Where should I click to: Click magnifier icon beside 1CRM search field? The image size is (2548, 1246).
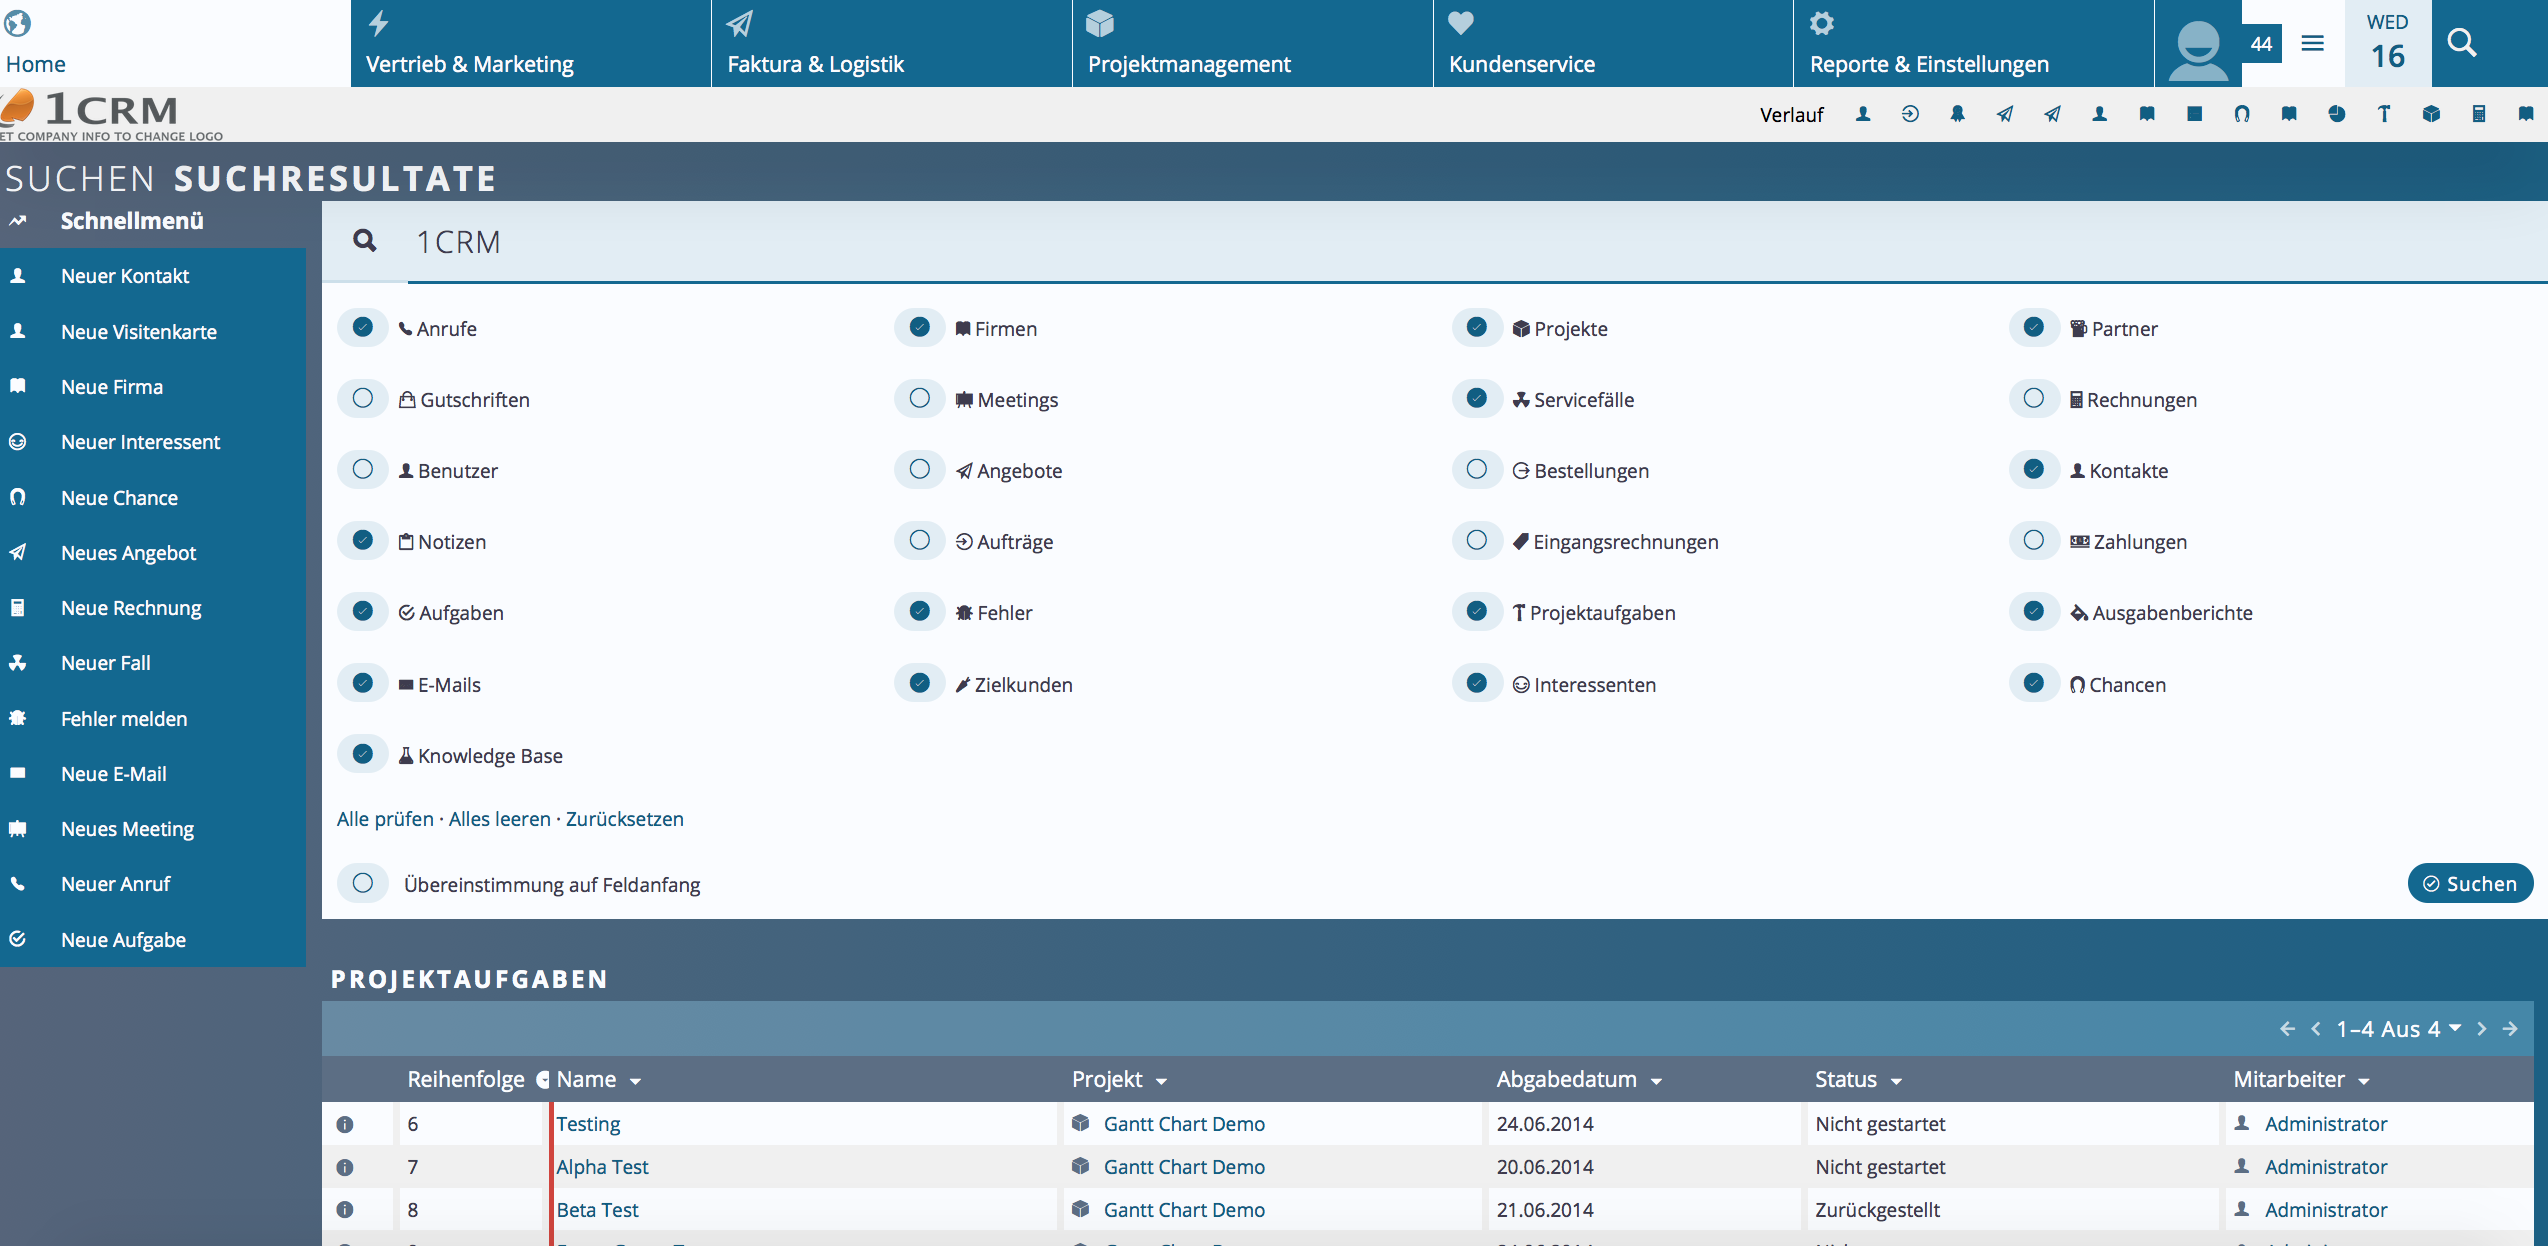(365, 241)
